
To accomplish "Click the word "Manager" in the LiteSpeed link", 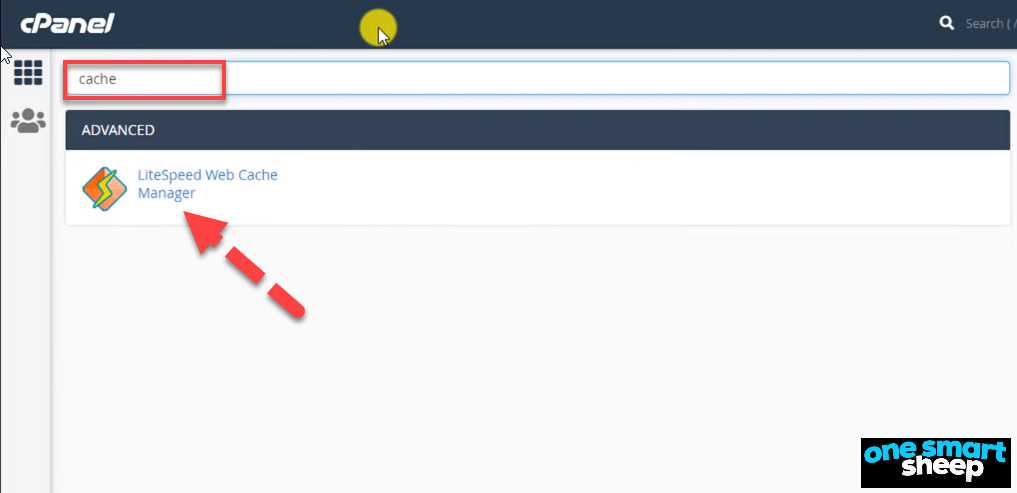I will pos(166,193).
